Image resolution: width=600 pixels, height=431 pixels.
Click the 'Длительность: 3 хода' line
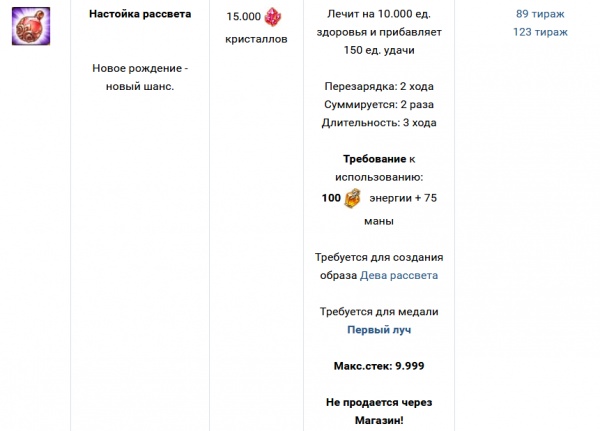coord(379,122)
